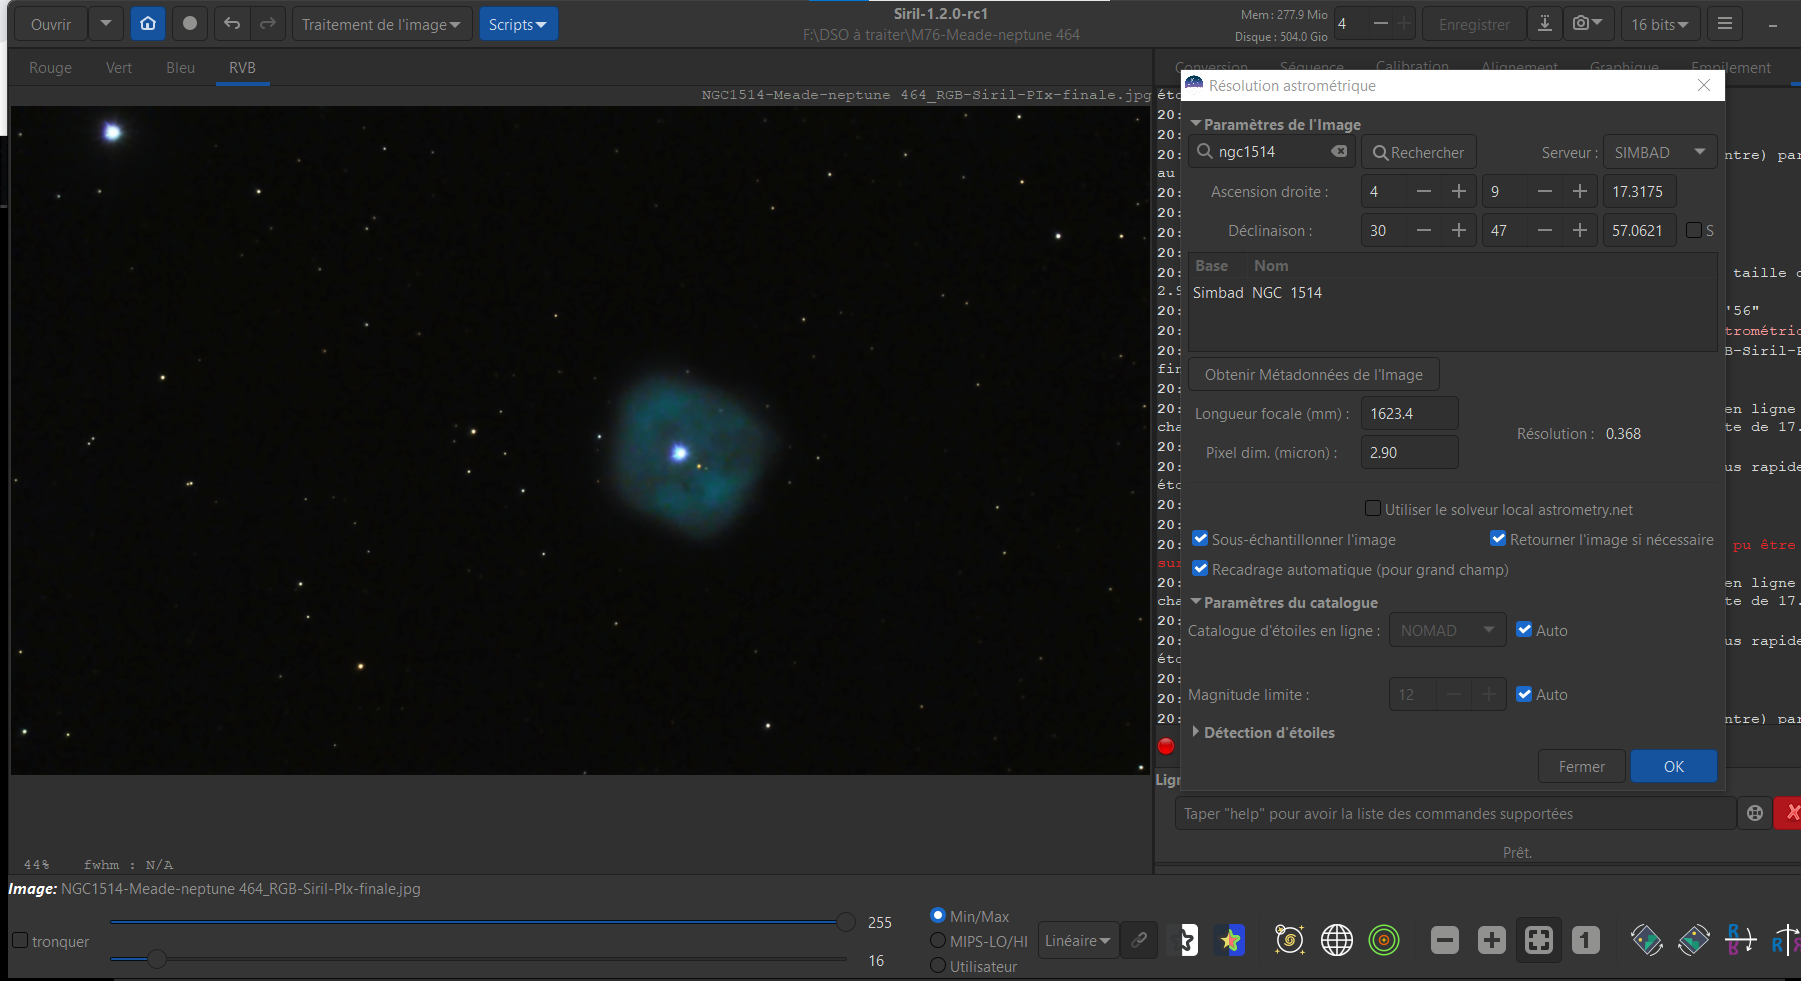This screenshot has width=1801, height=981.
Task: Enable the local astrometry.net solver checkbox
Action: point(1373,509)
